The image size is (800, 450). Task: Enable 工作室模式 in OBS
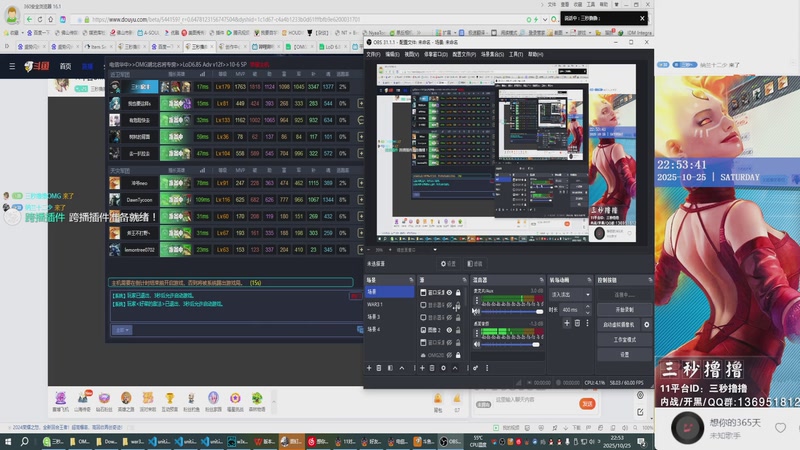coord(624,339)
